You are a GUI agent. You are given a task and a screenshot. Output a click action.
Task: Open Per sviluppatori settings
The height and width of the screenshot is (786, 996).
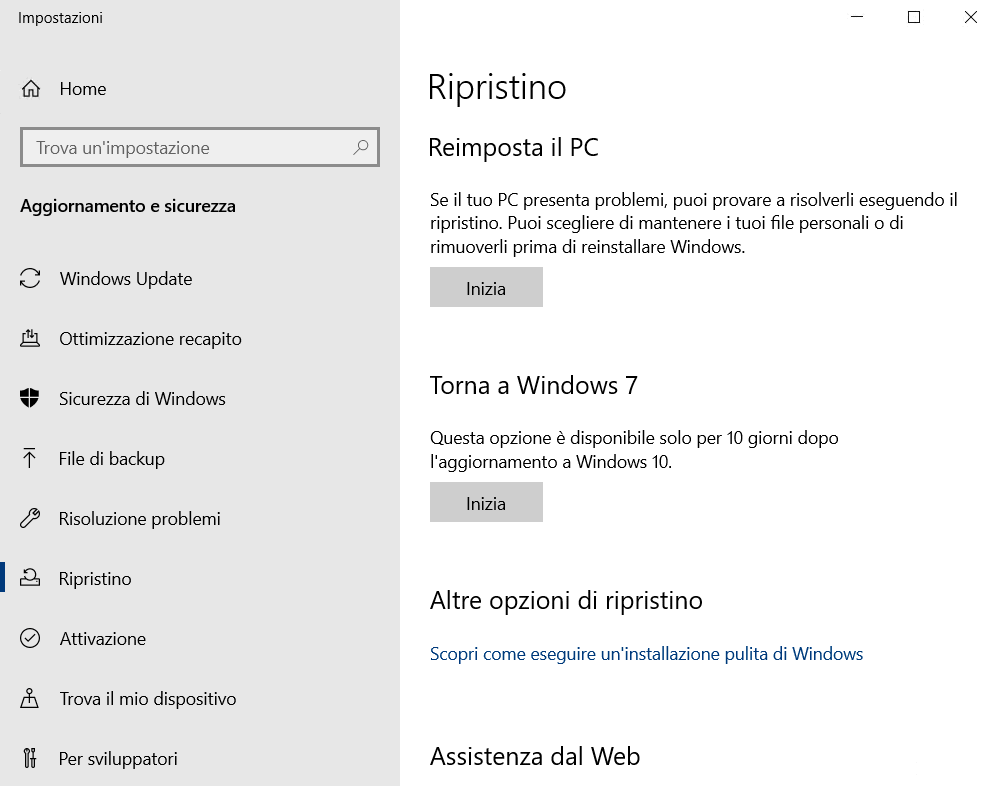pos(118,759)
